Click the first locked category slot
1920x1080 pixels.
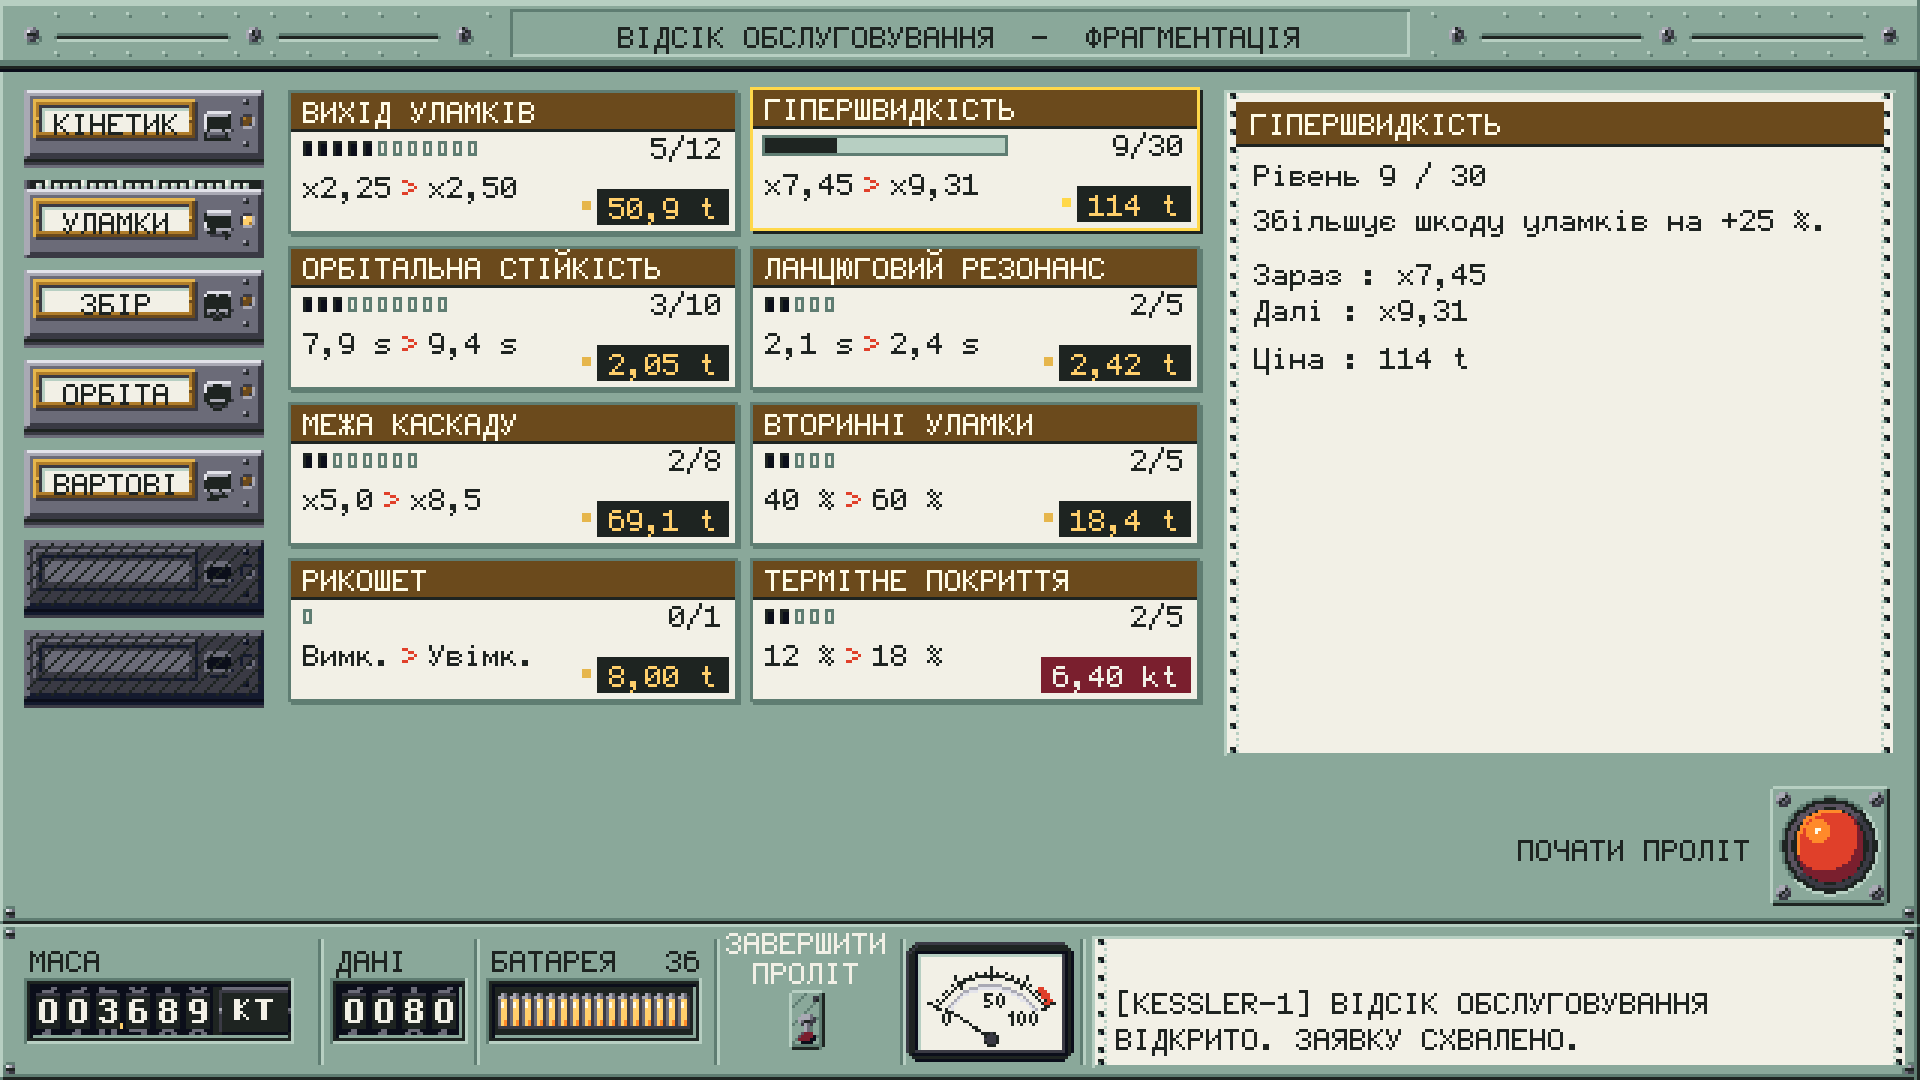[144, 578]
